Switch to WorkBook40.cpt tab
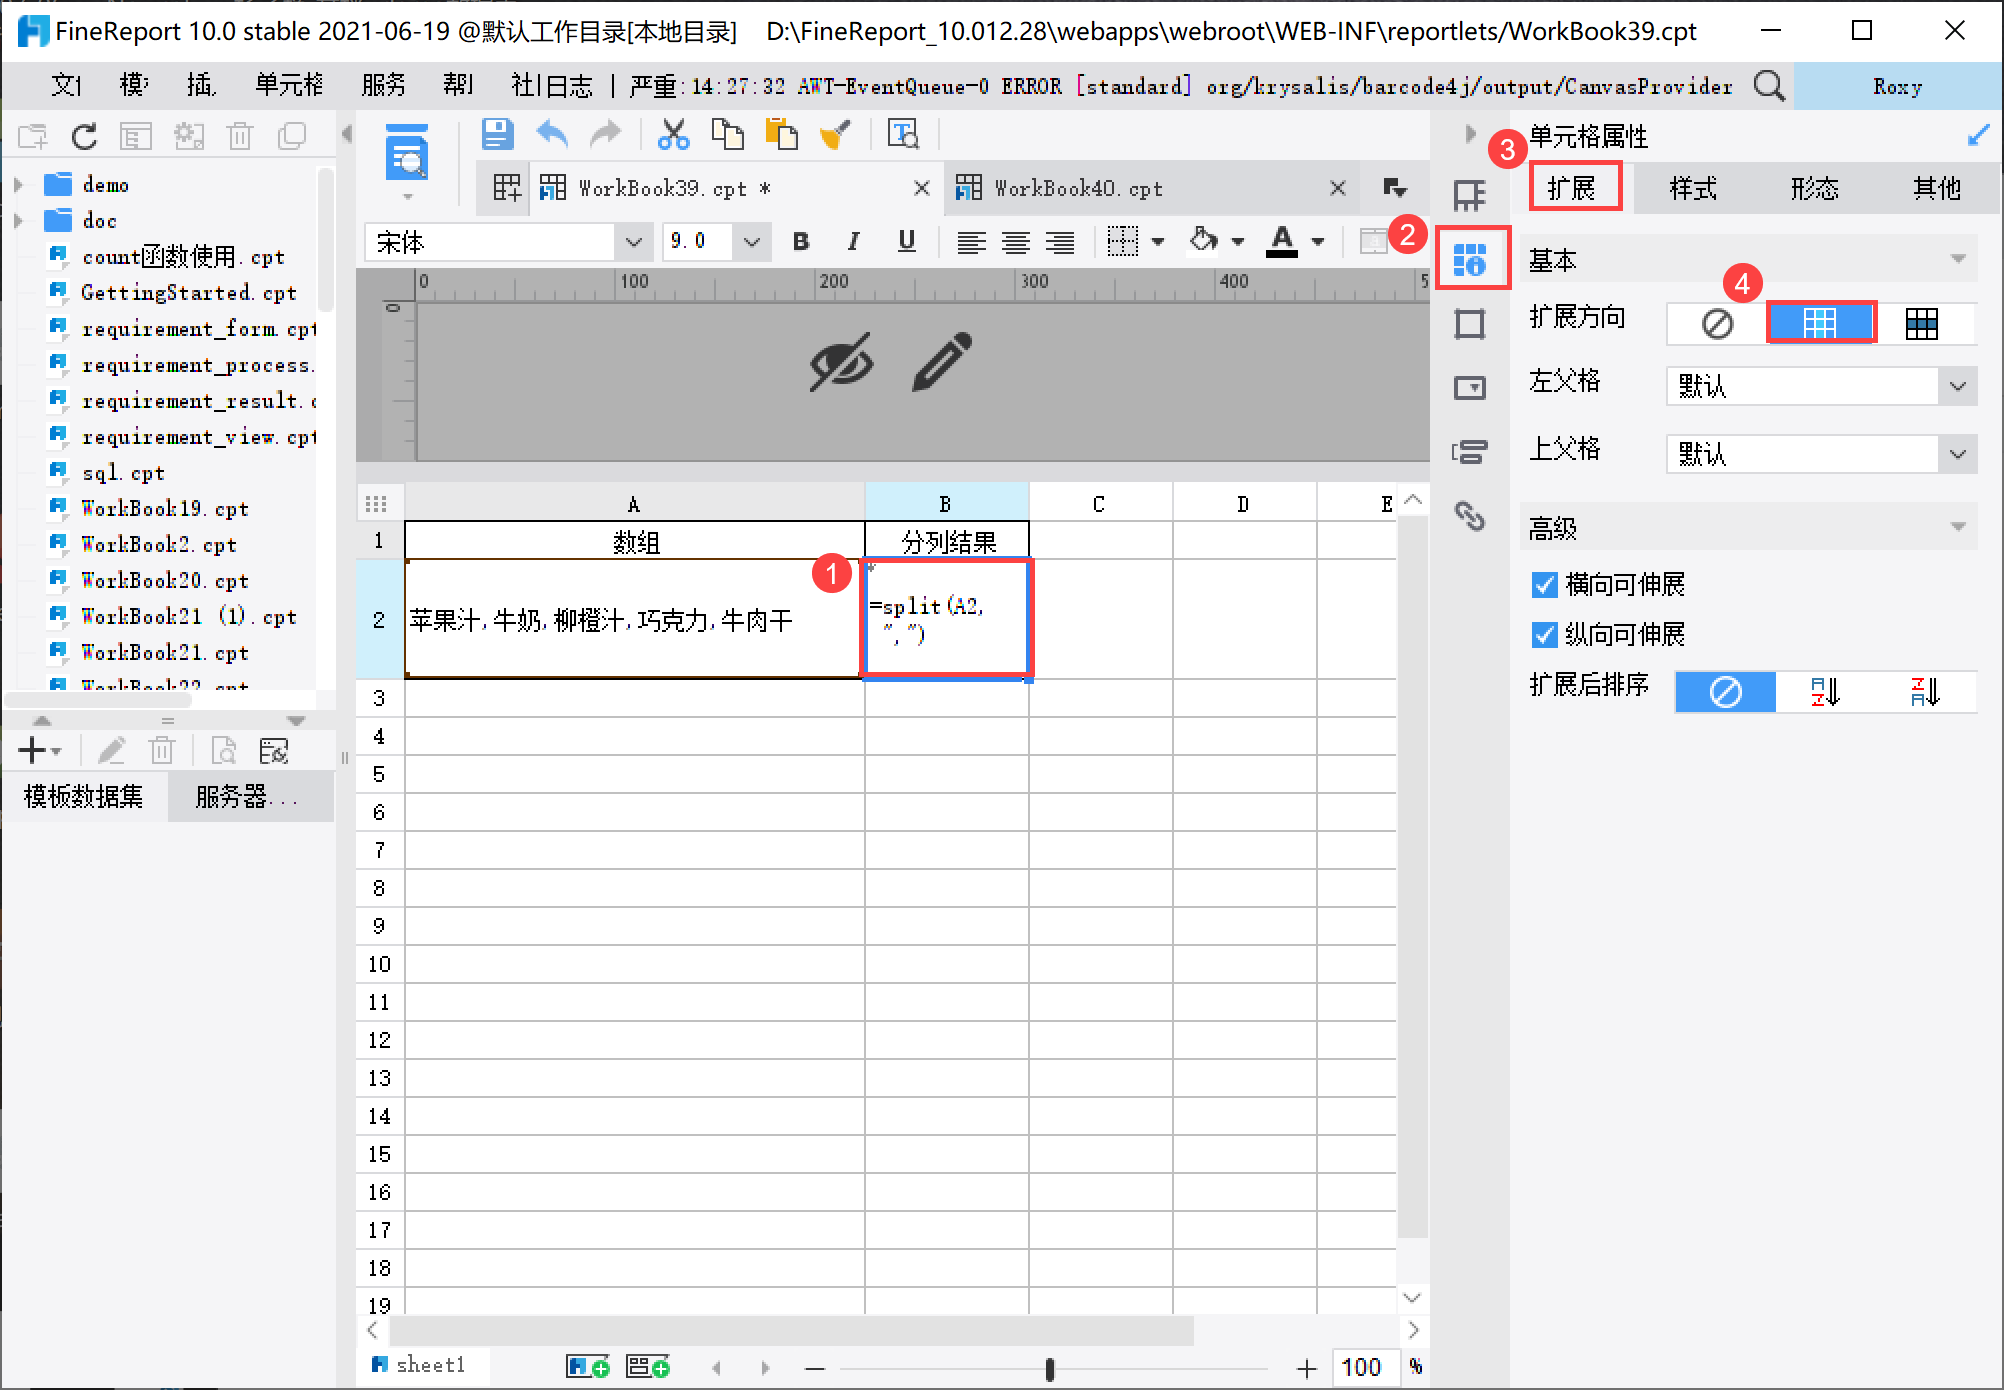 (1078, 188)
